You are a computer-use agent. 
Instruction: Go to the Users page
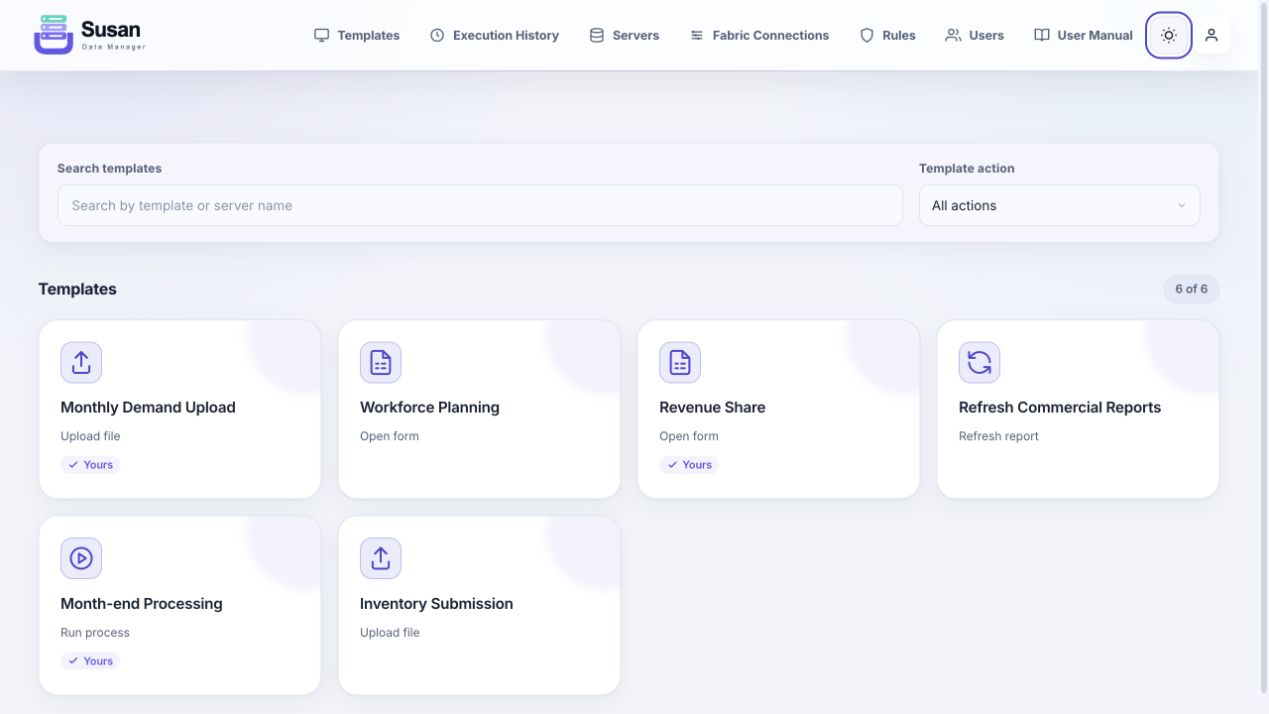point(975,35)
